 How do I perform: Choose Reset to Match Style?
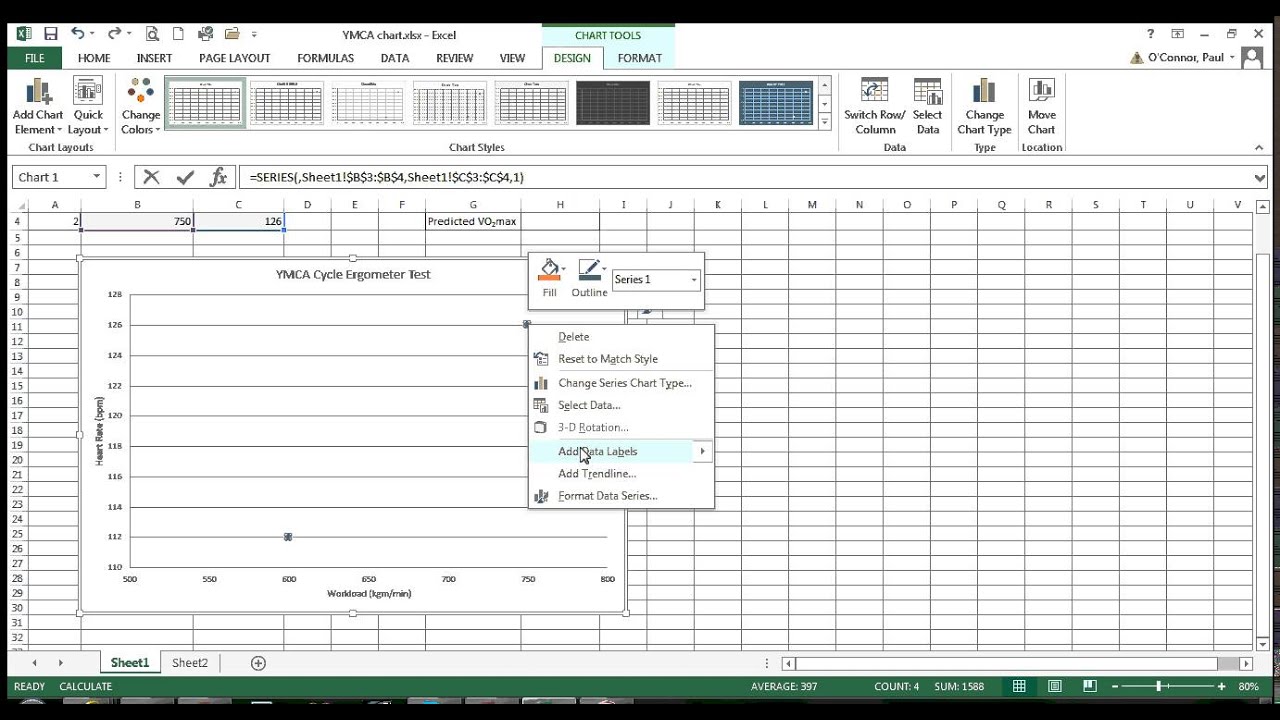[622, 359]
